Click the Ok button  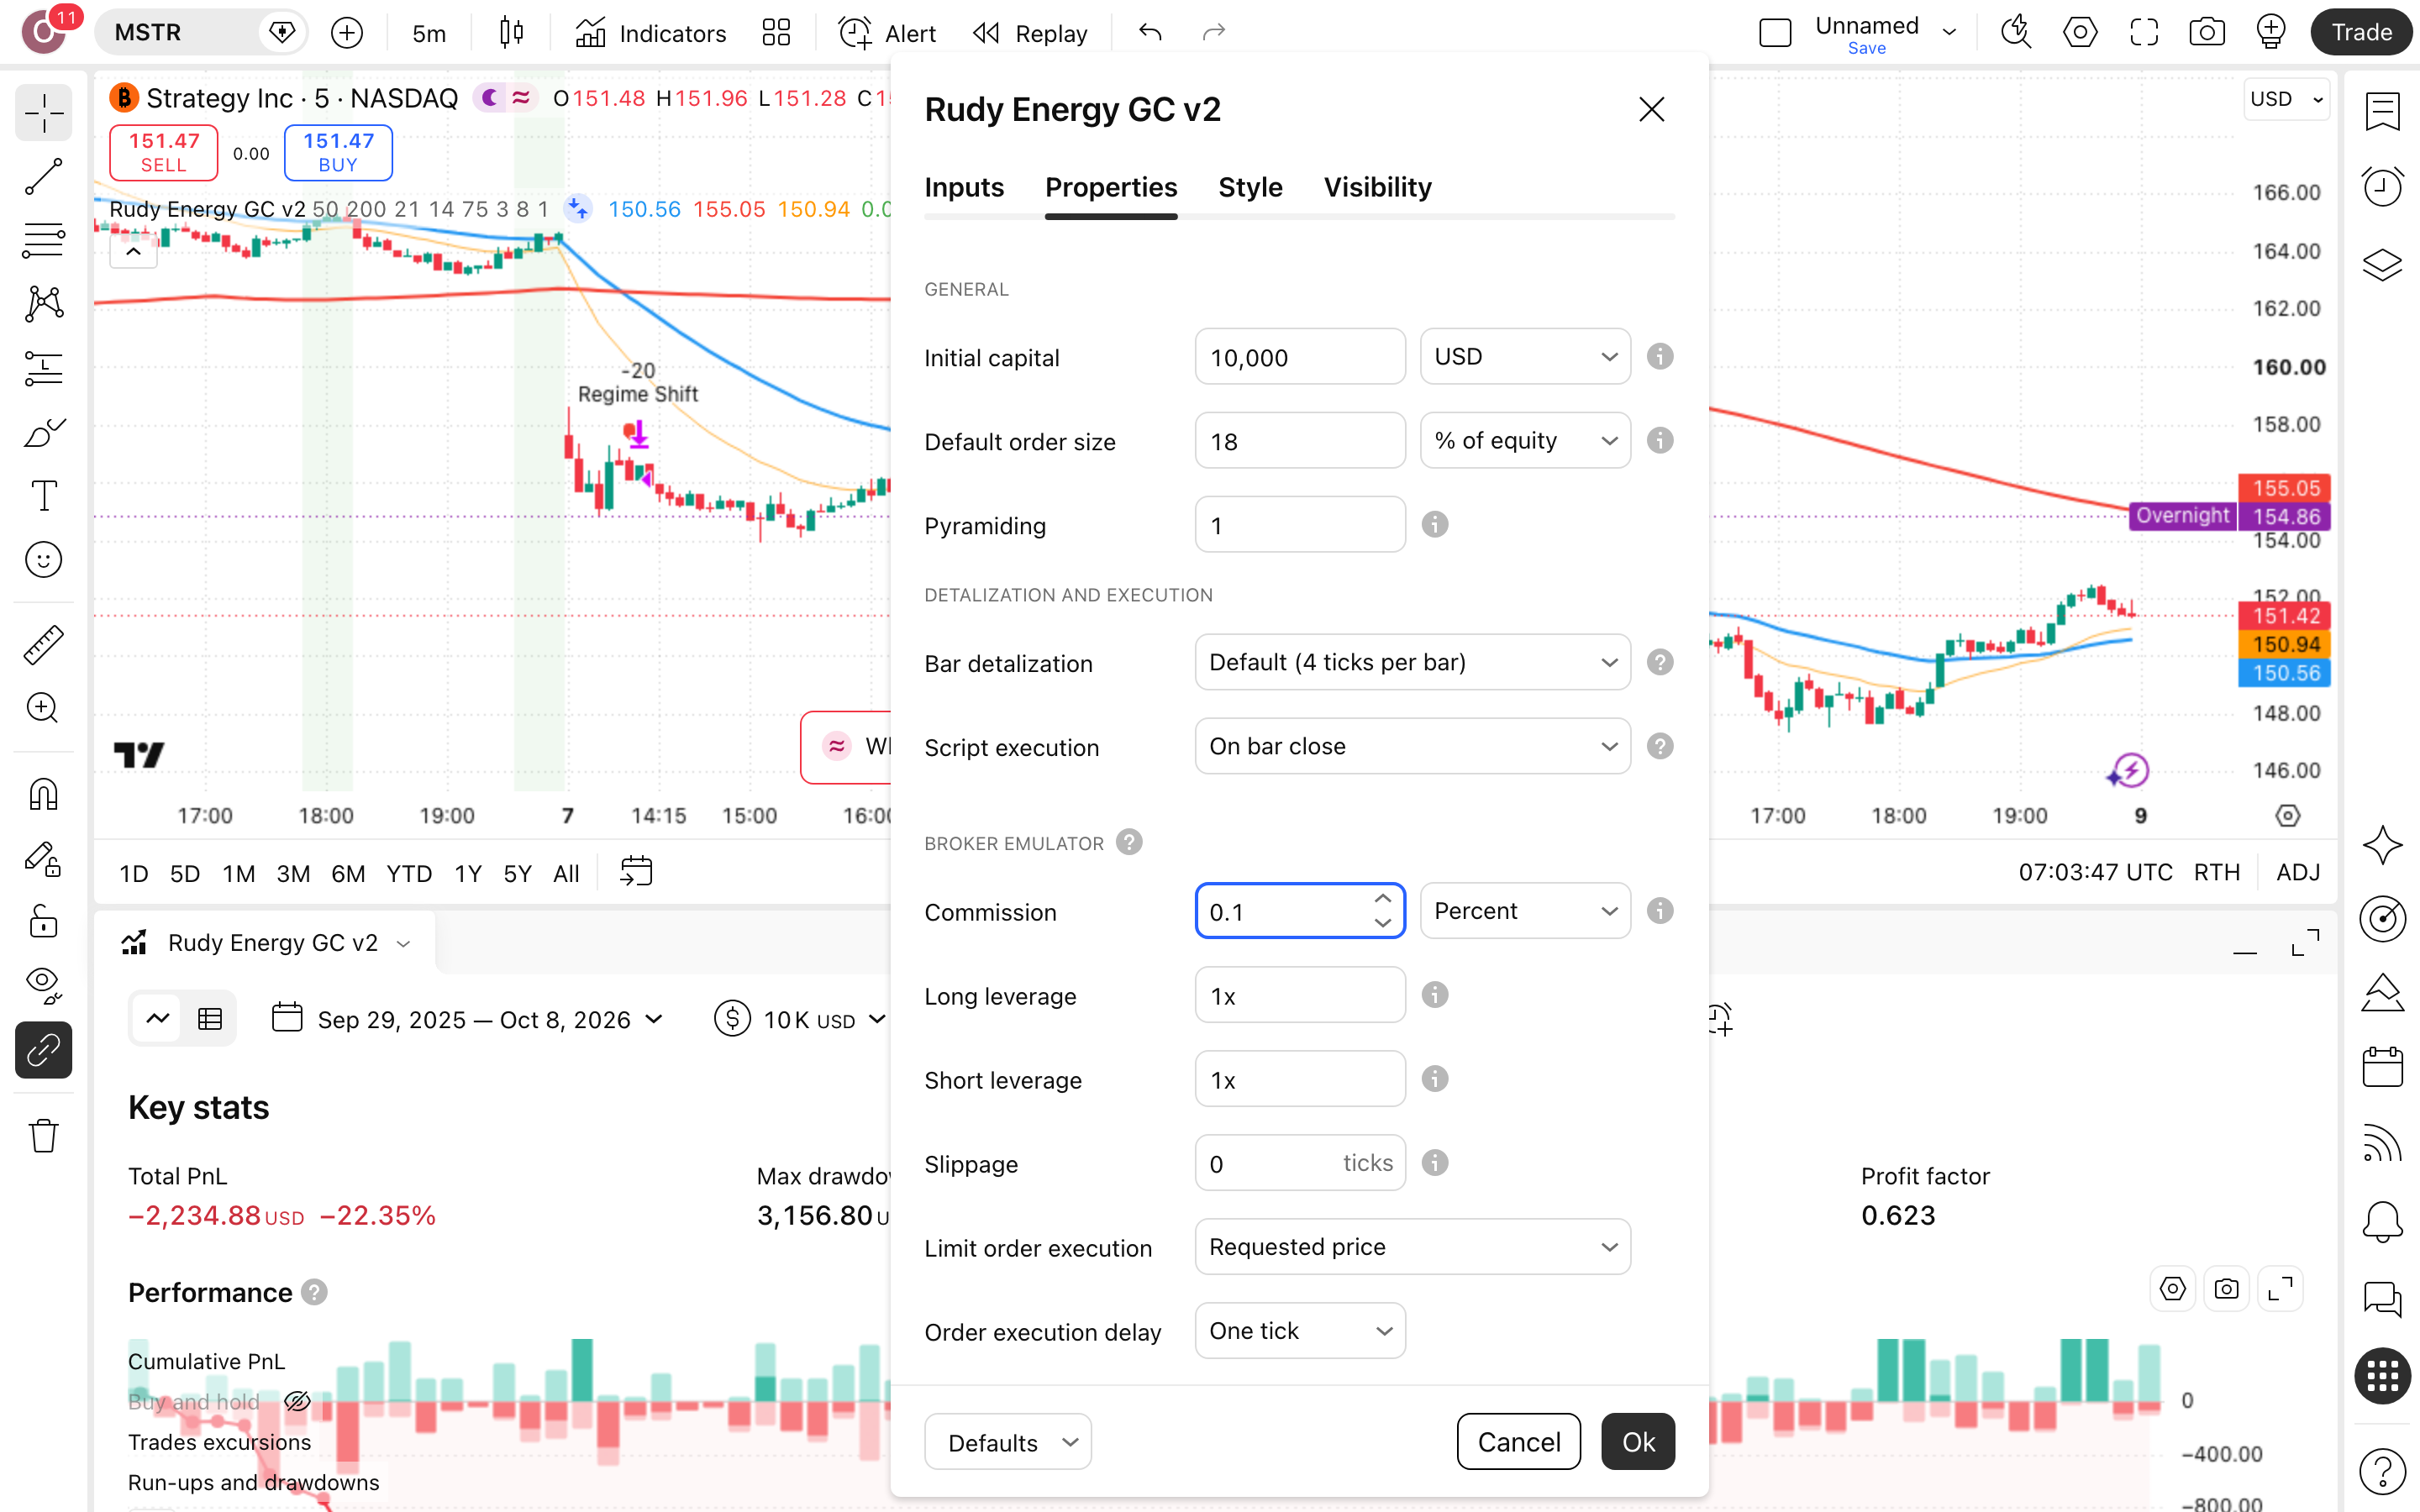[x=1638, y=1442]
